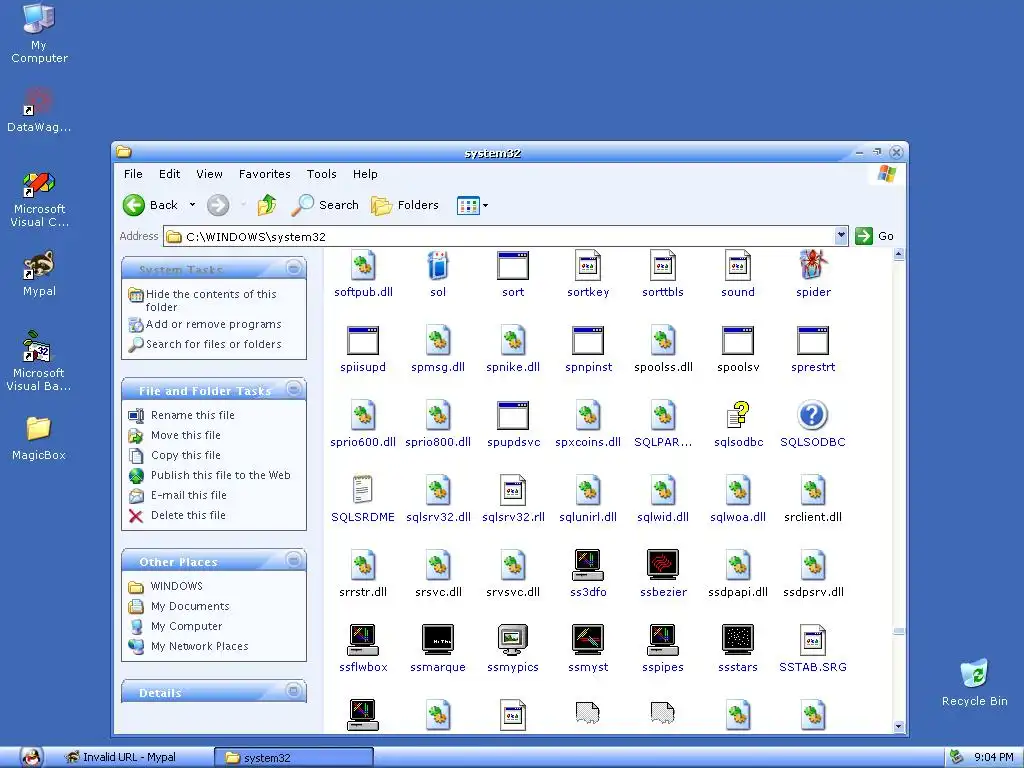
Task: Collapse the Details panel
Action: coord(294,690)
